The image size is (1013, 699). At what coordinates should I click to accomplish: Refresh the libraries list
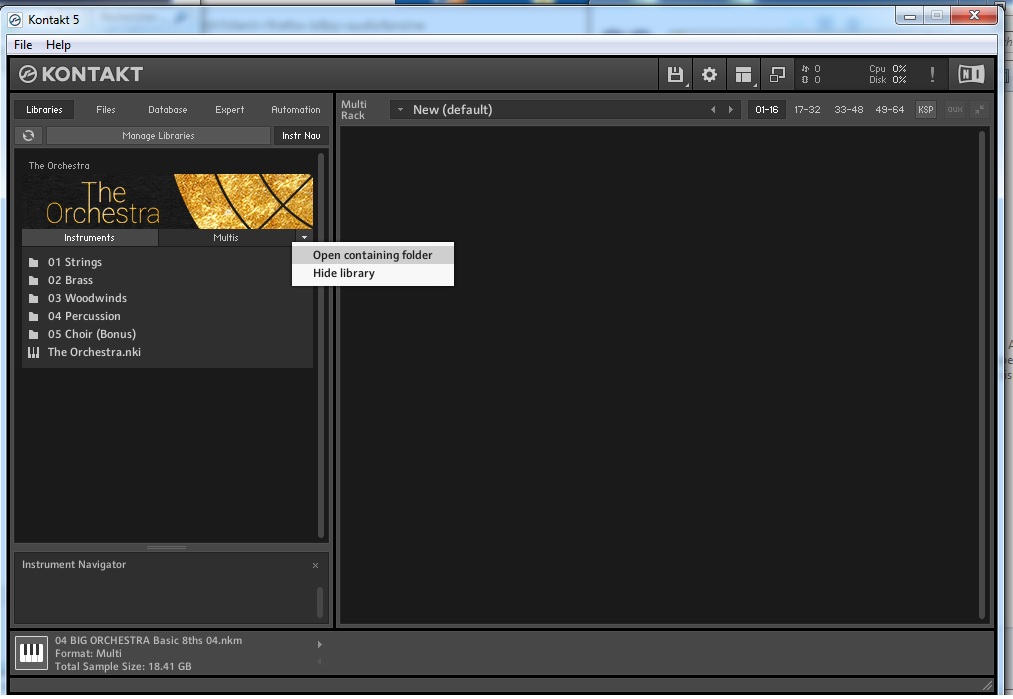click(28, 136)
